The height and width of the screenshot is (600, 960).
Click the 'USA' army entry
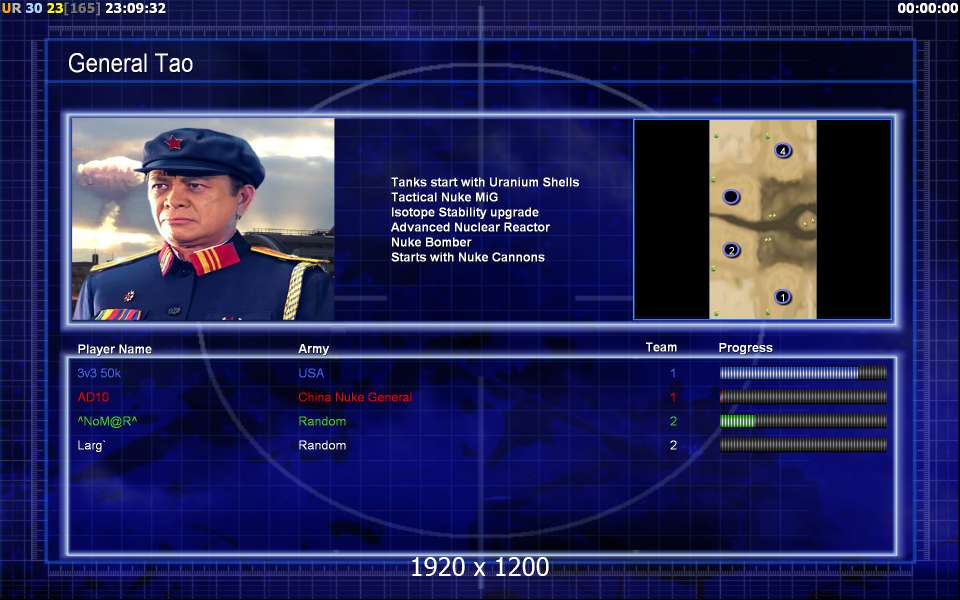click(311, 373)
